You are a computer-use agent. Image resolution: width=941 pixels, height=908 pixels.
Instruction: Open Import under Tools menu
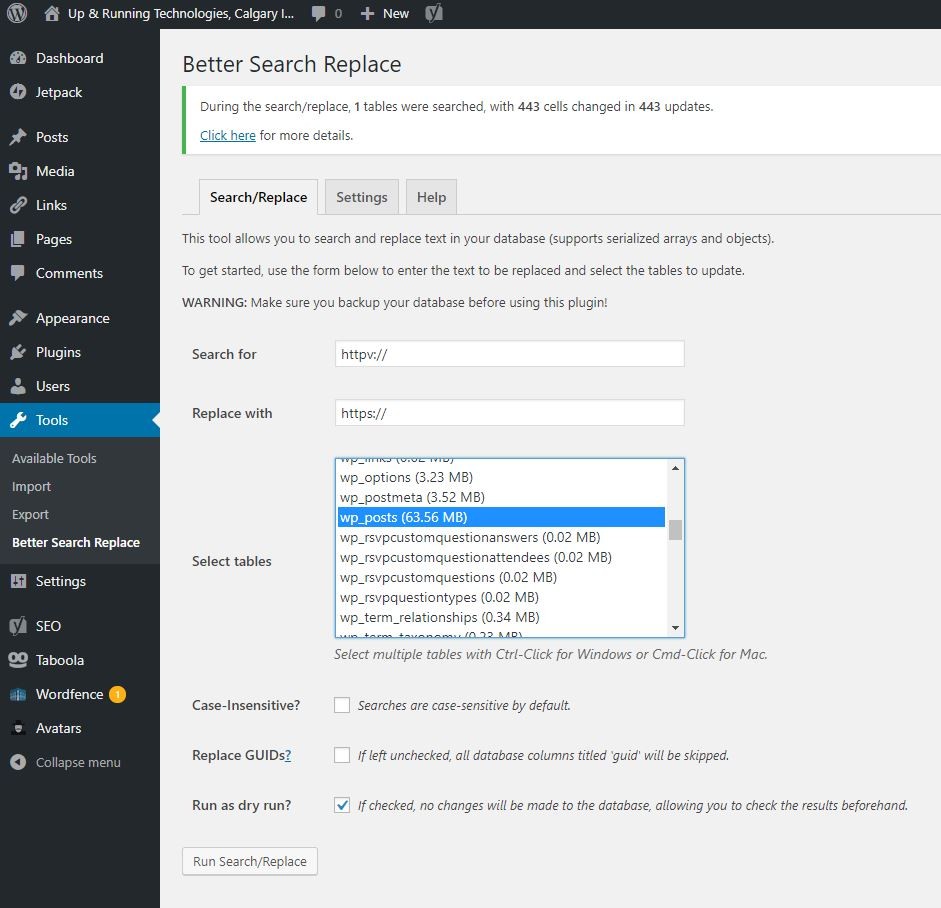(x=31, y=487)
